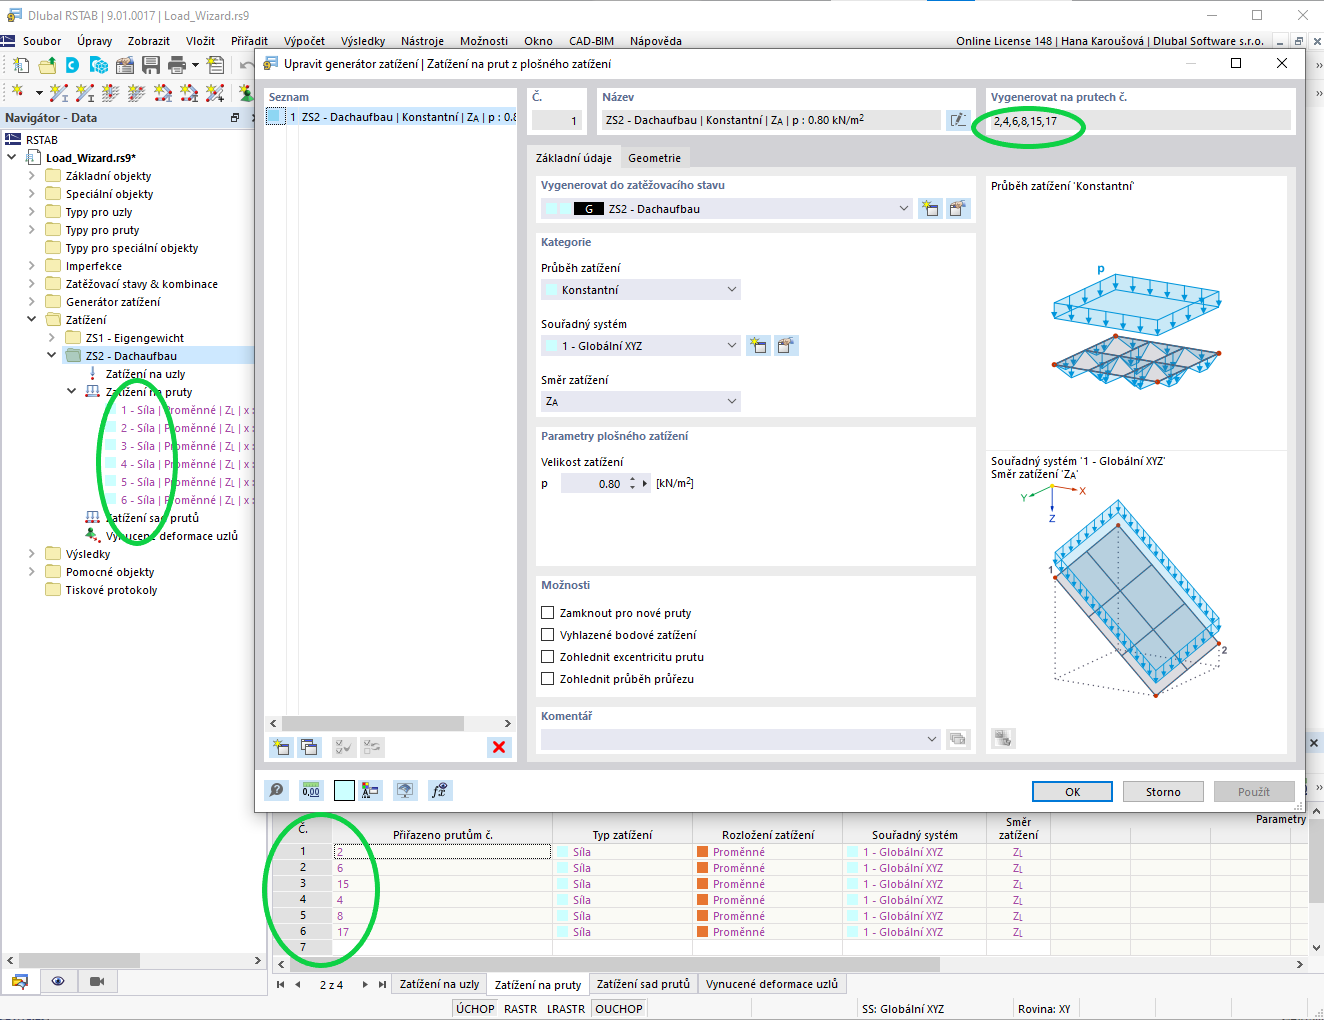The image size is (1324, 1020).
Task: Open the Soubor menu
Action: point(42,41)
